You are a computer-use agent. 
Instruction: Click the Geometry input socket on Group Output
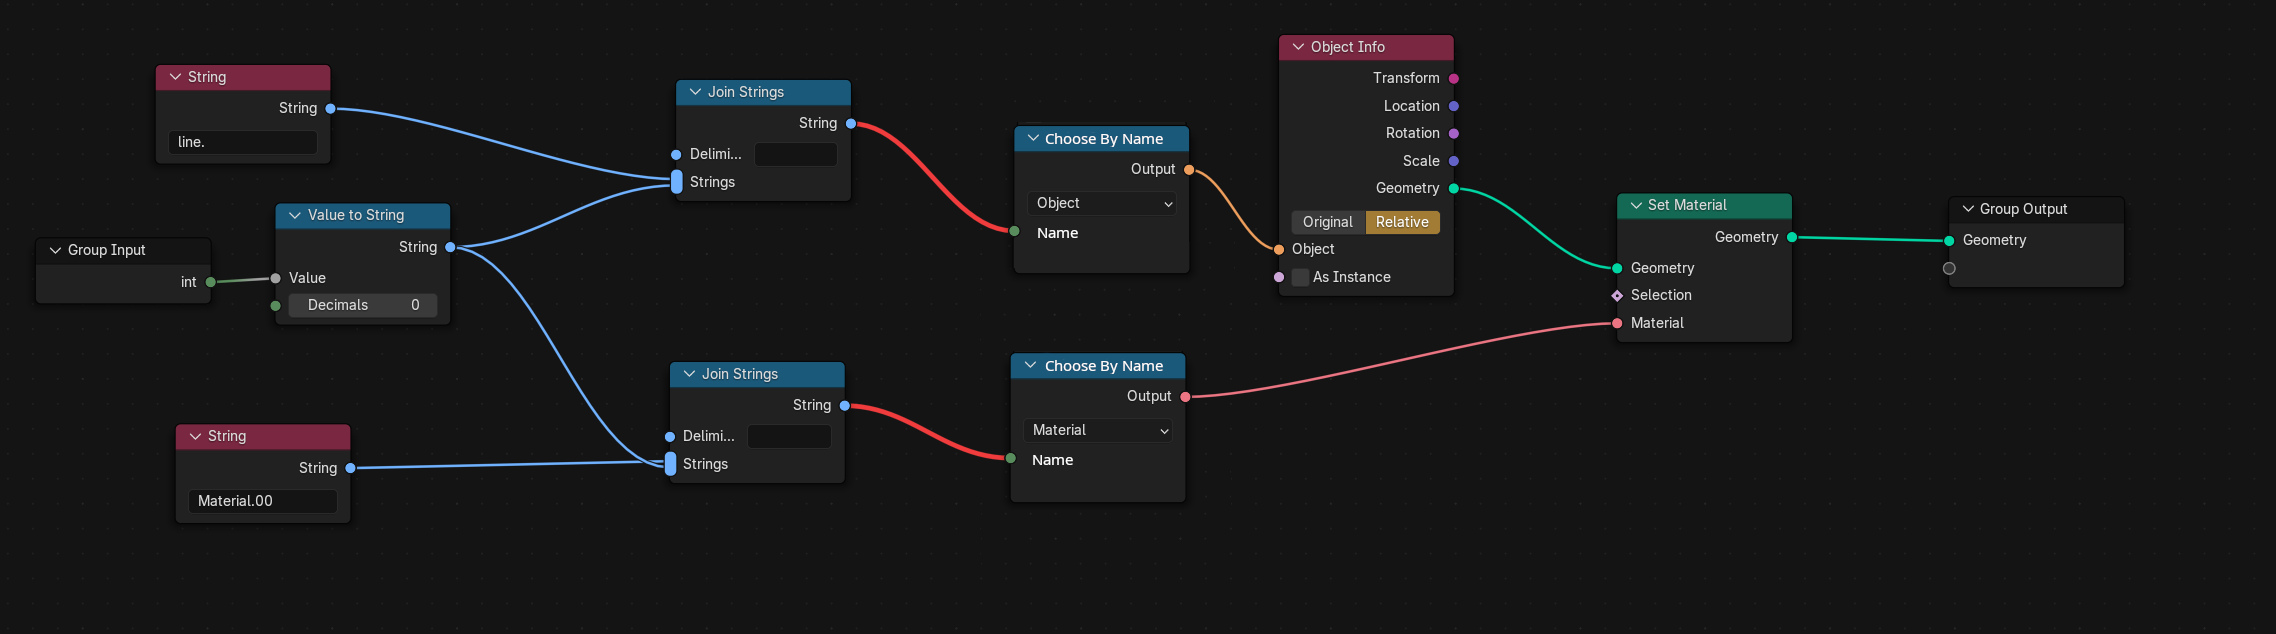pyautogui.click(x=1949, y=240)
